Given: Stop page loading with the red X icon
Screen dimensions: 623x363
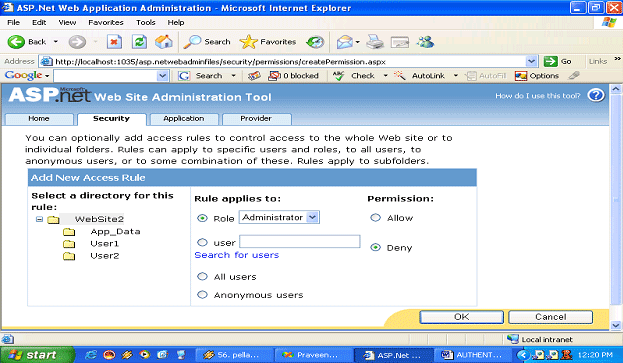Looking at the screenshot, I should pyautogui.click(x=114, y=42).
